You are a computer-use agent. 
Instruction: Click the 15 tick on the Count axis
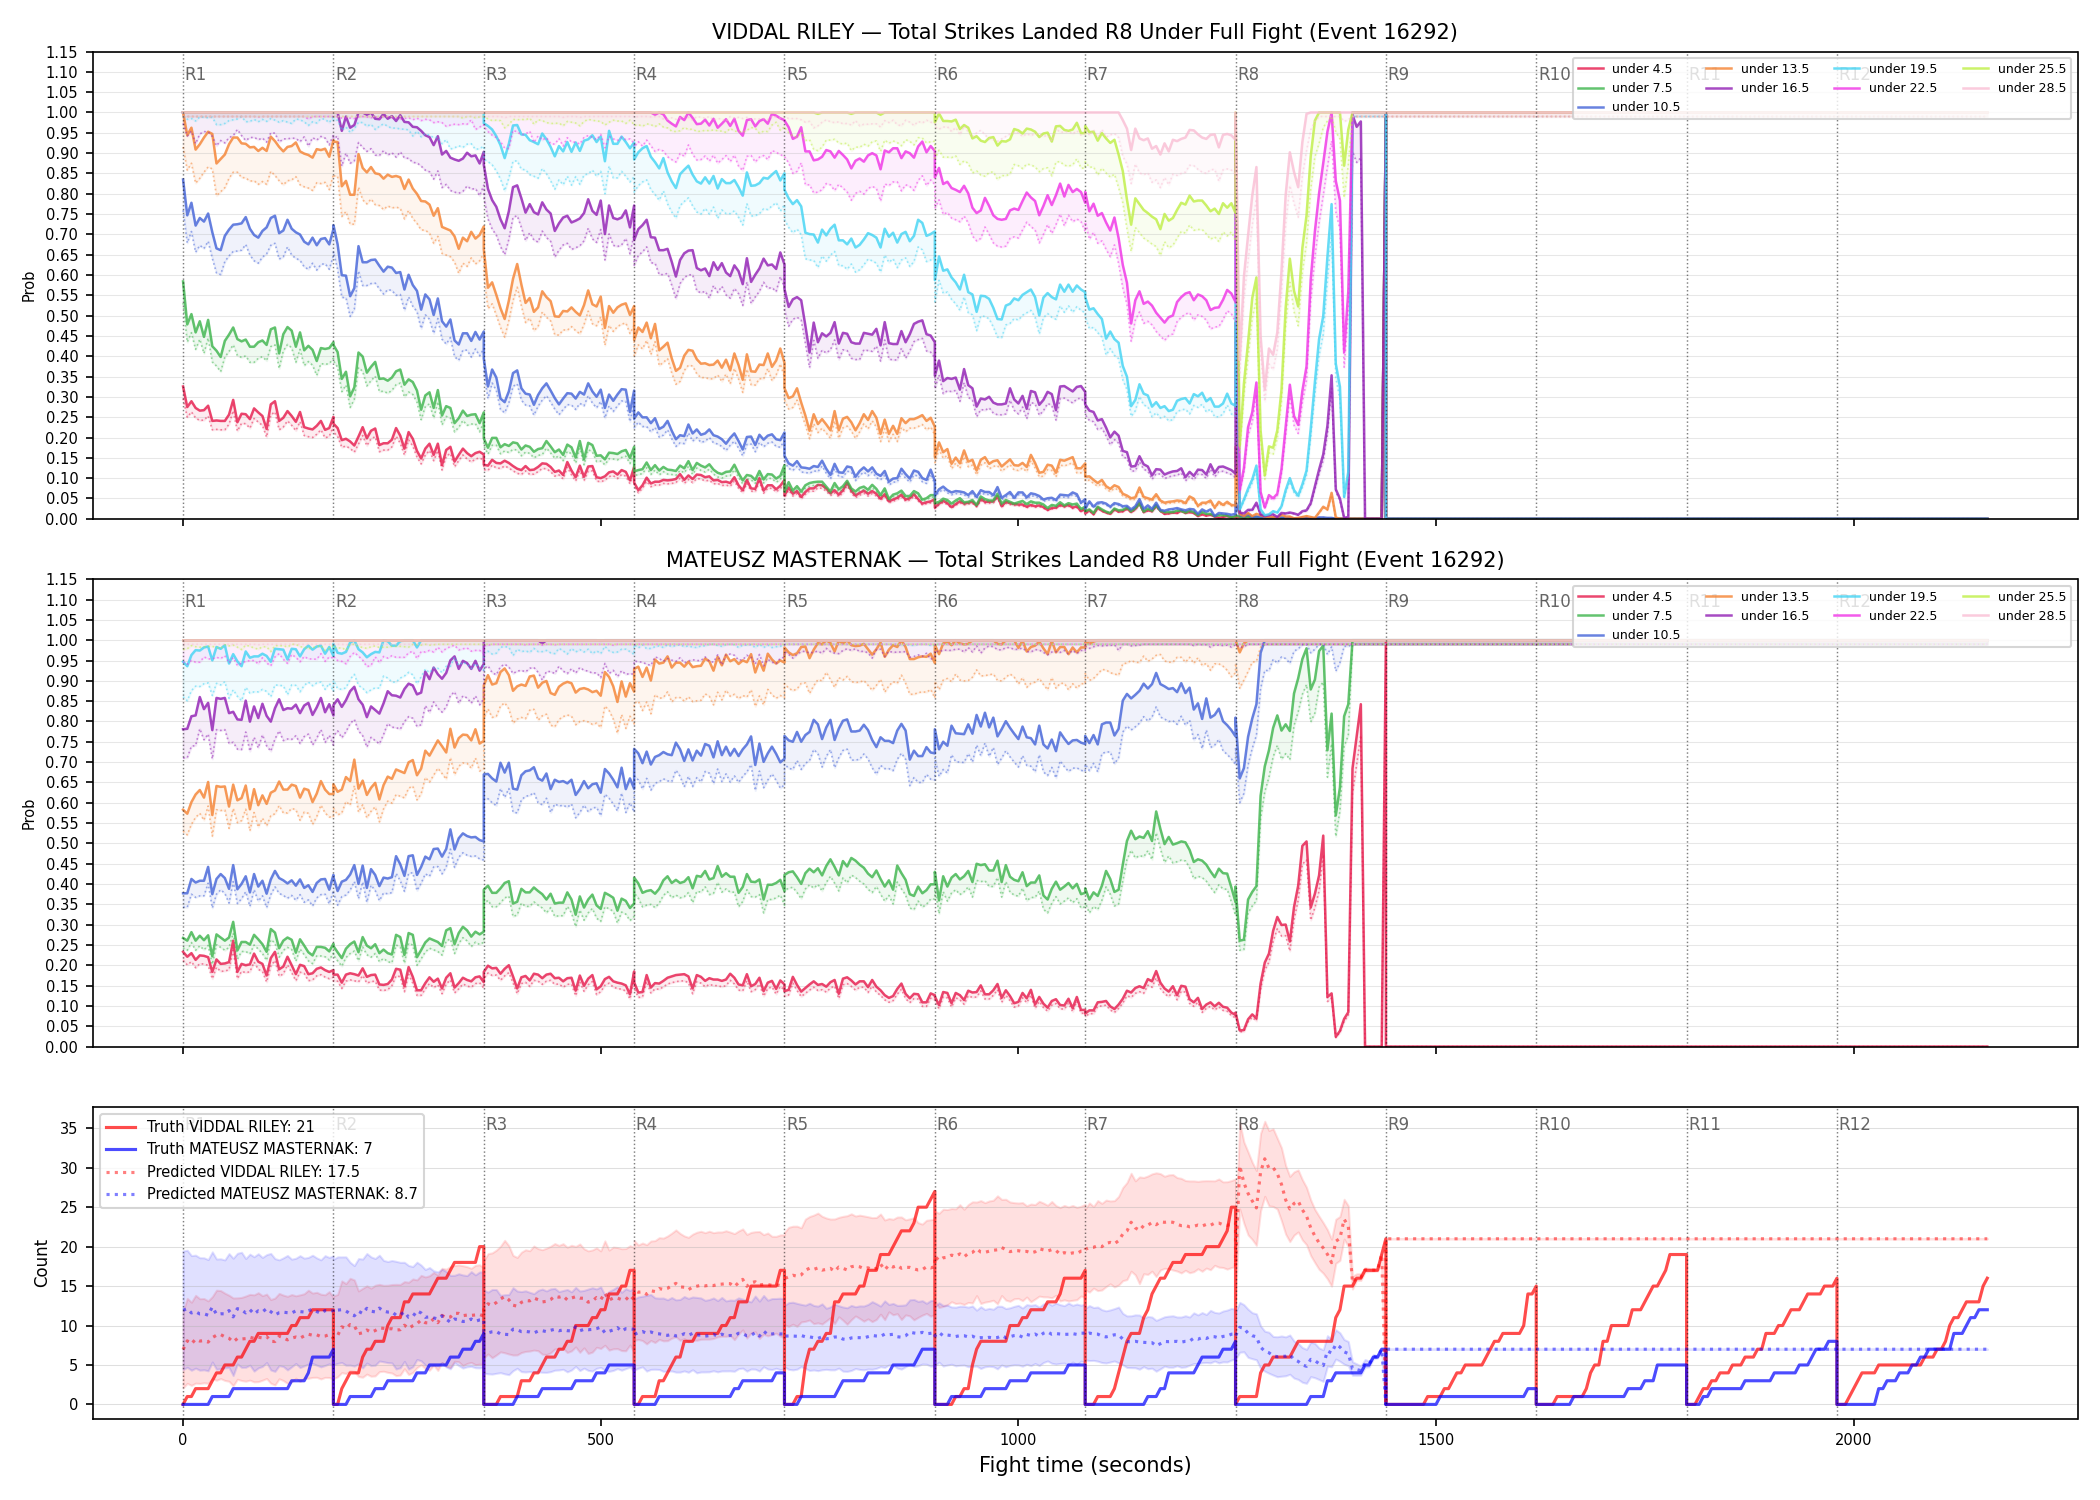coord(68,1286)
